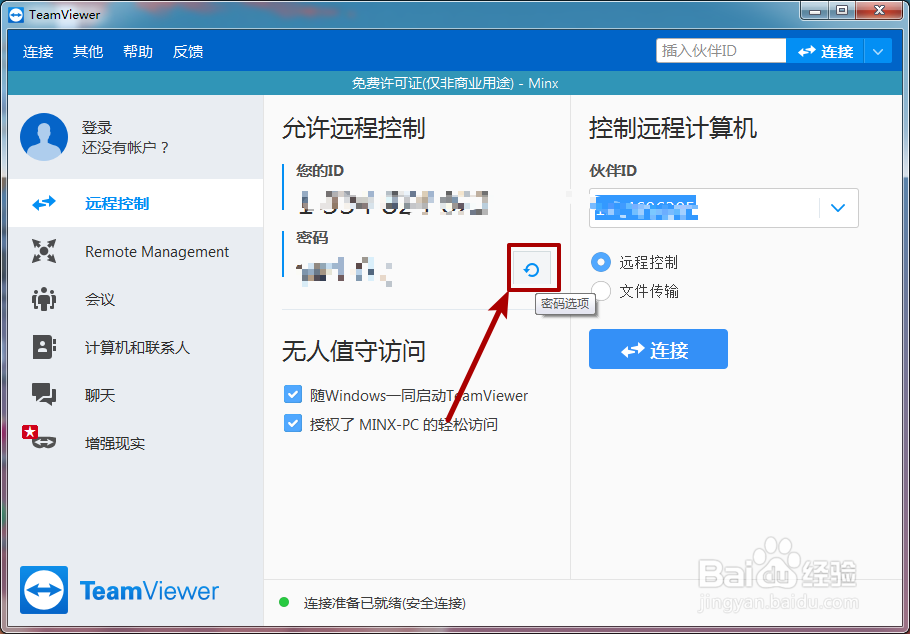Select the Remote Management sidebar label
Viewport: 910px width, 634px height.
coord(157,251)
